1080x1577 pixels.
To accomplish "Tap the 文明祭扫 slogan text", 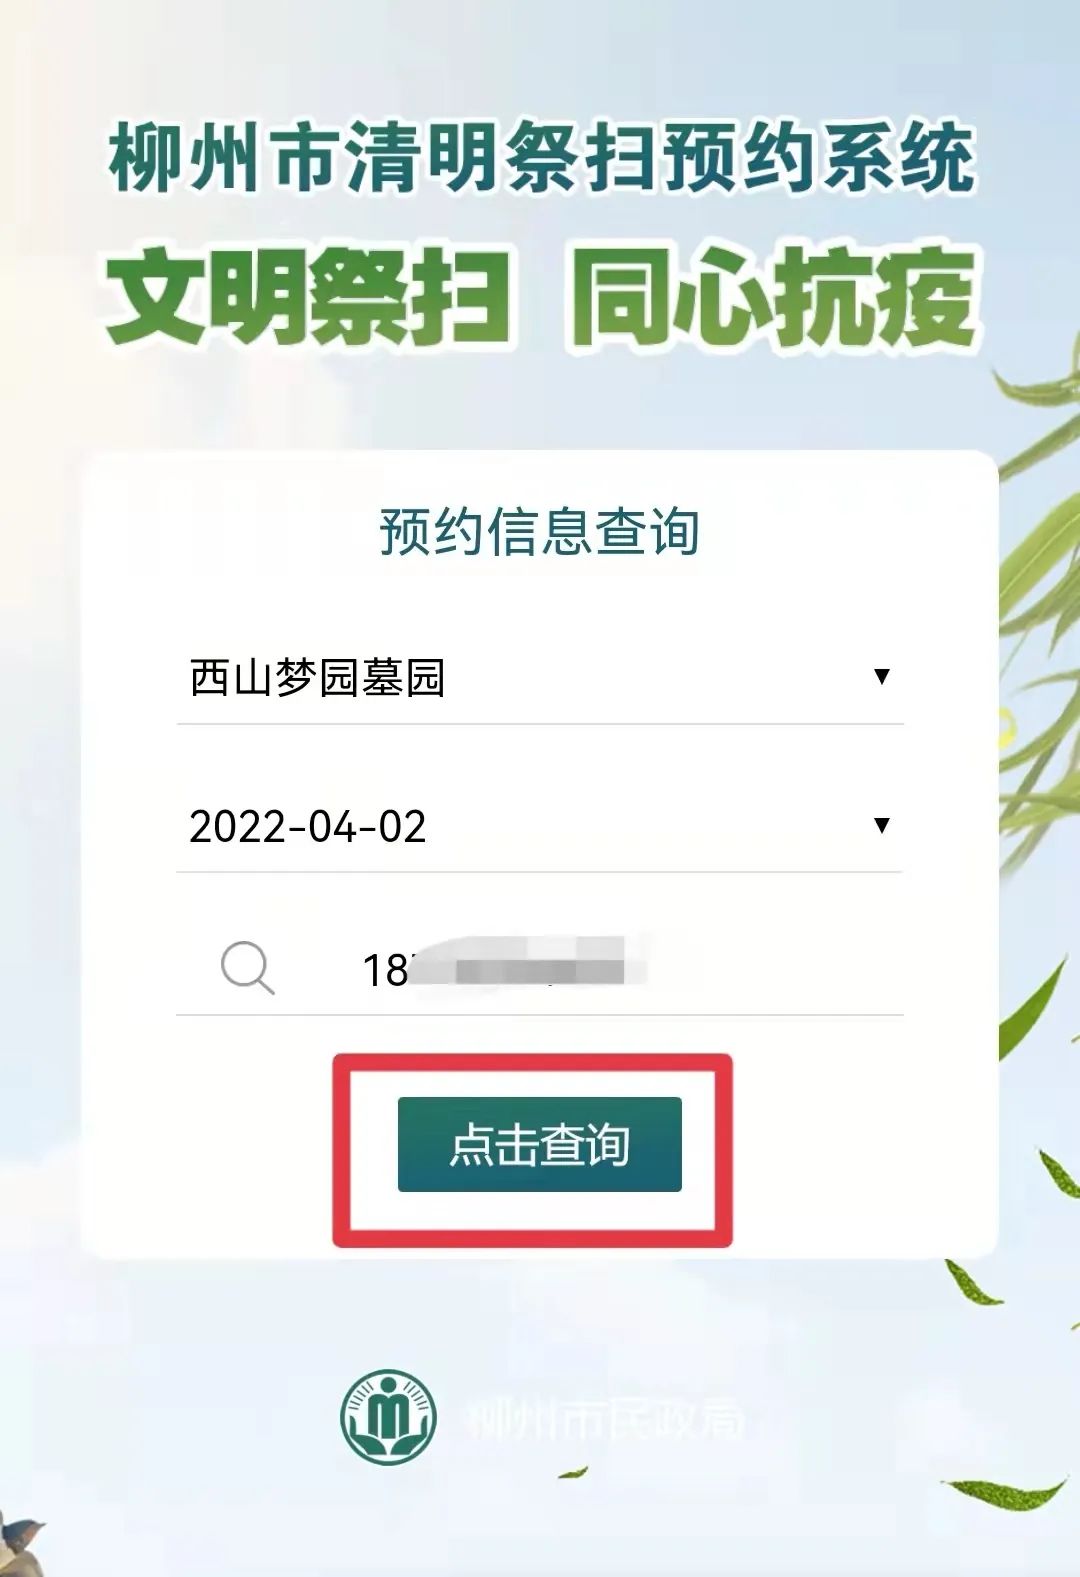I will pyautogui.click(x=308, y=297).
